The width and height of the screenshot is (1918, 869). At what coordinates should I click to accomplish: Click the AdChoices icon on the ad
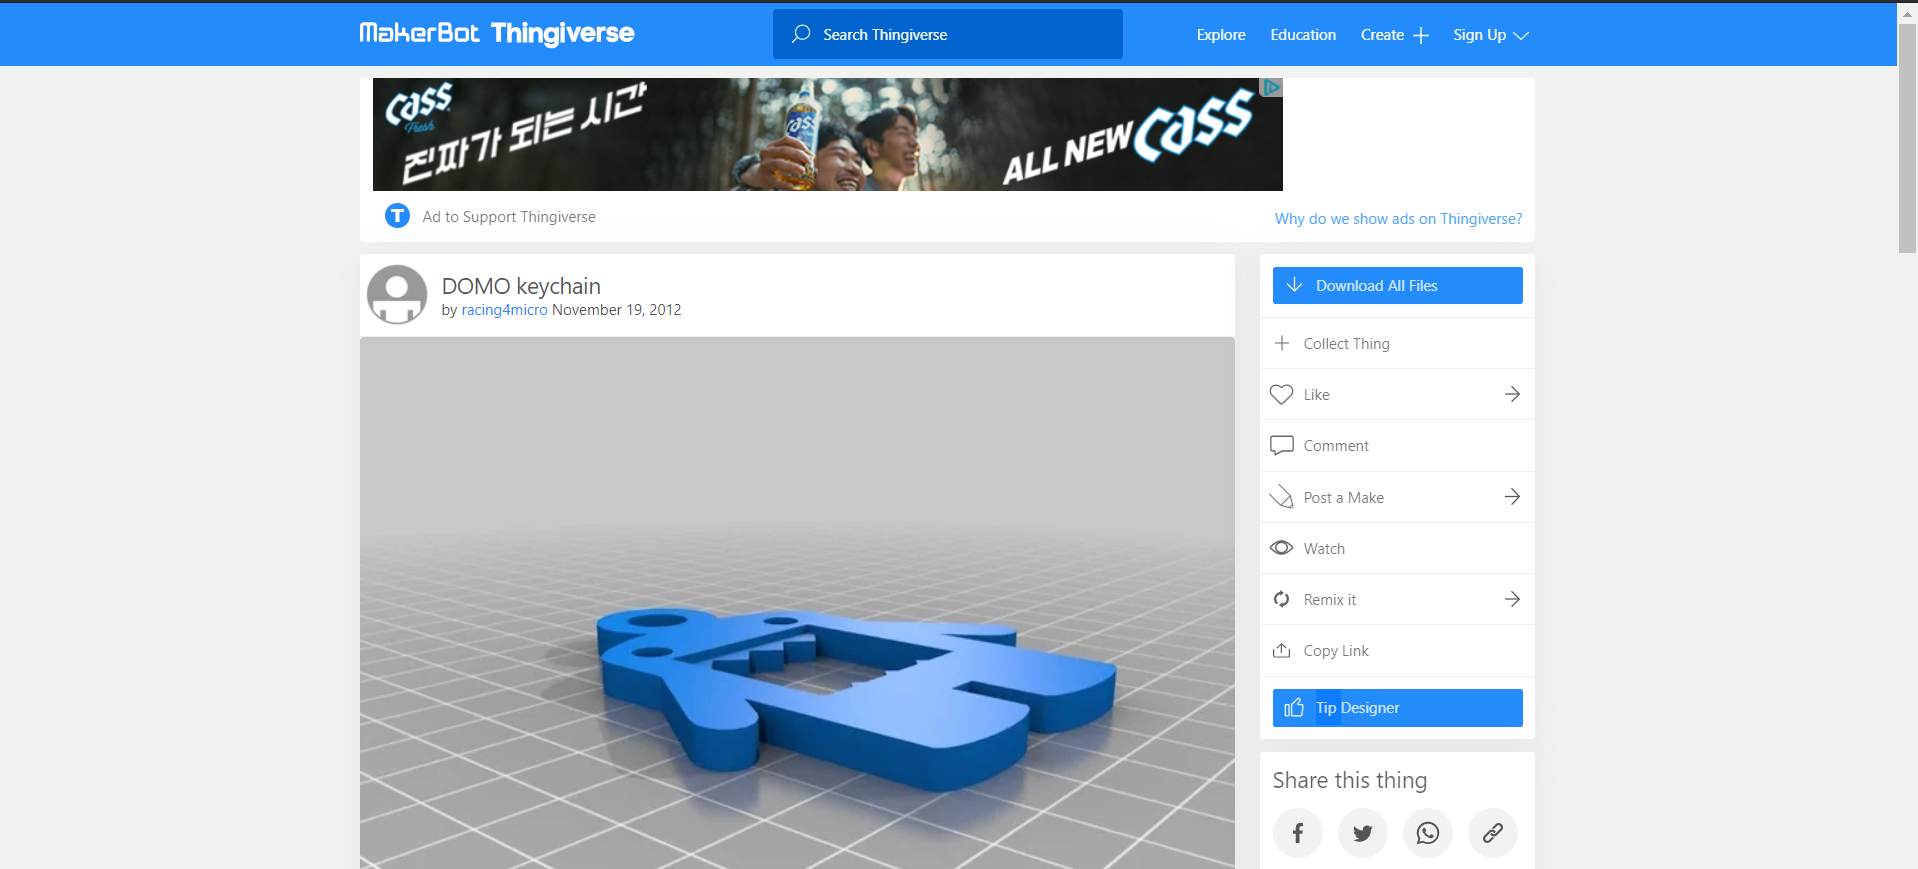point(1271,87)
